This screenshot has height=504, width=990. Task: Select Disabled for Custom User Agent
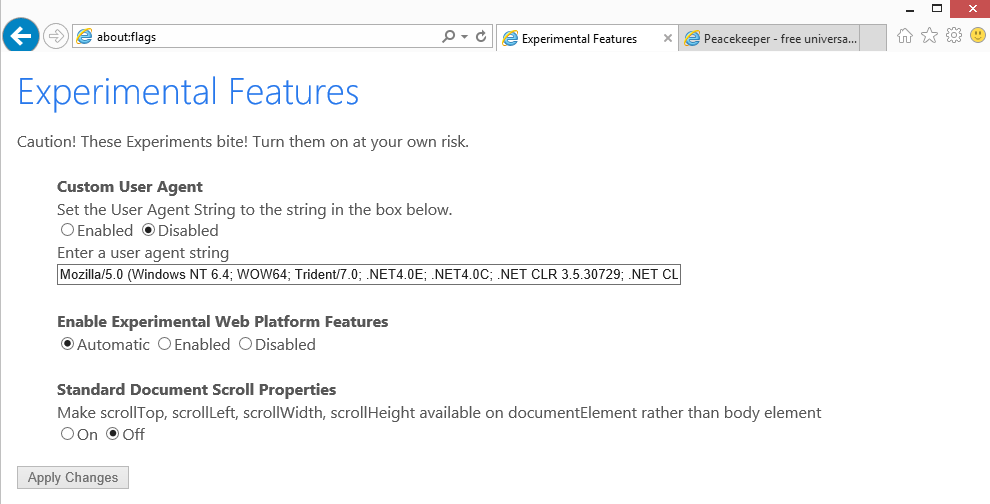click(148, 230)
